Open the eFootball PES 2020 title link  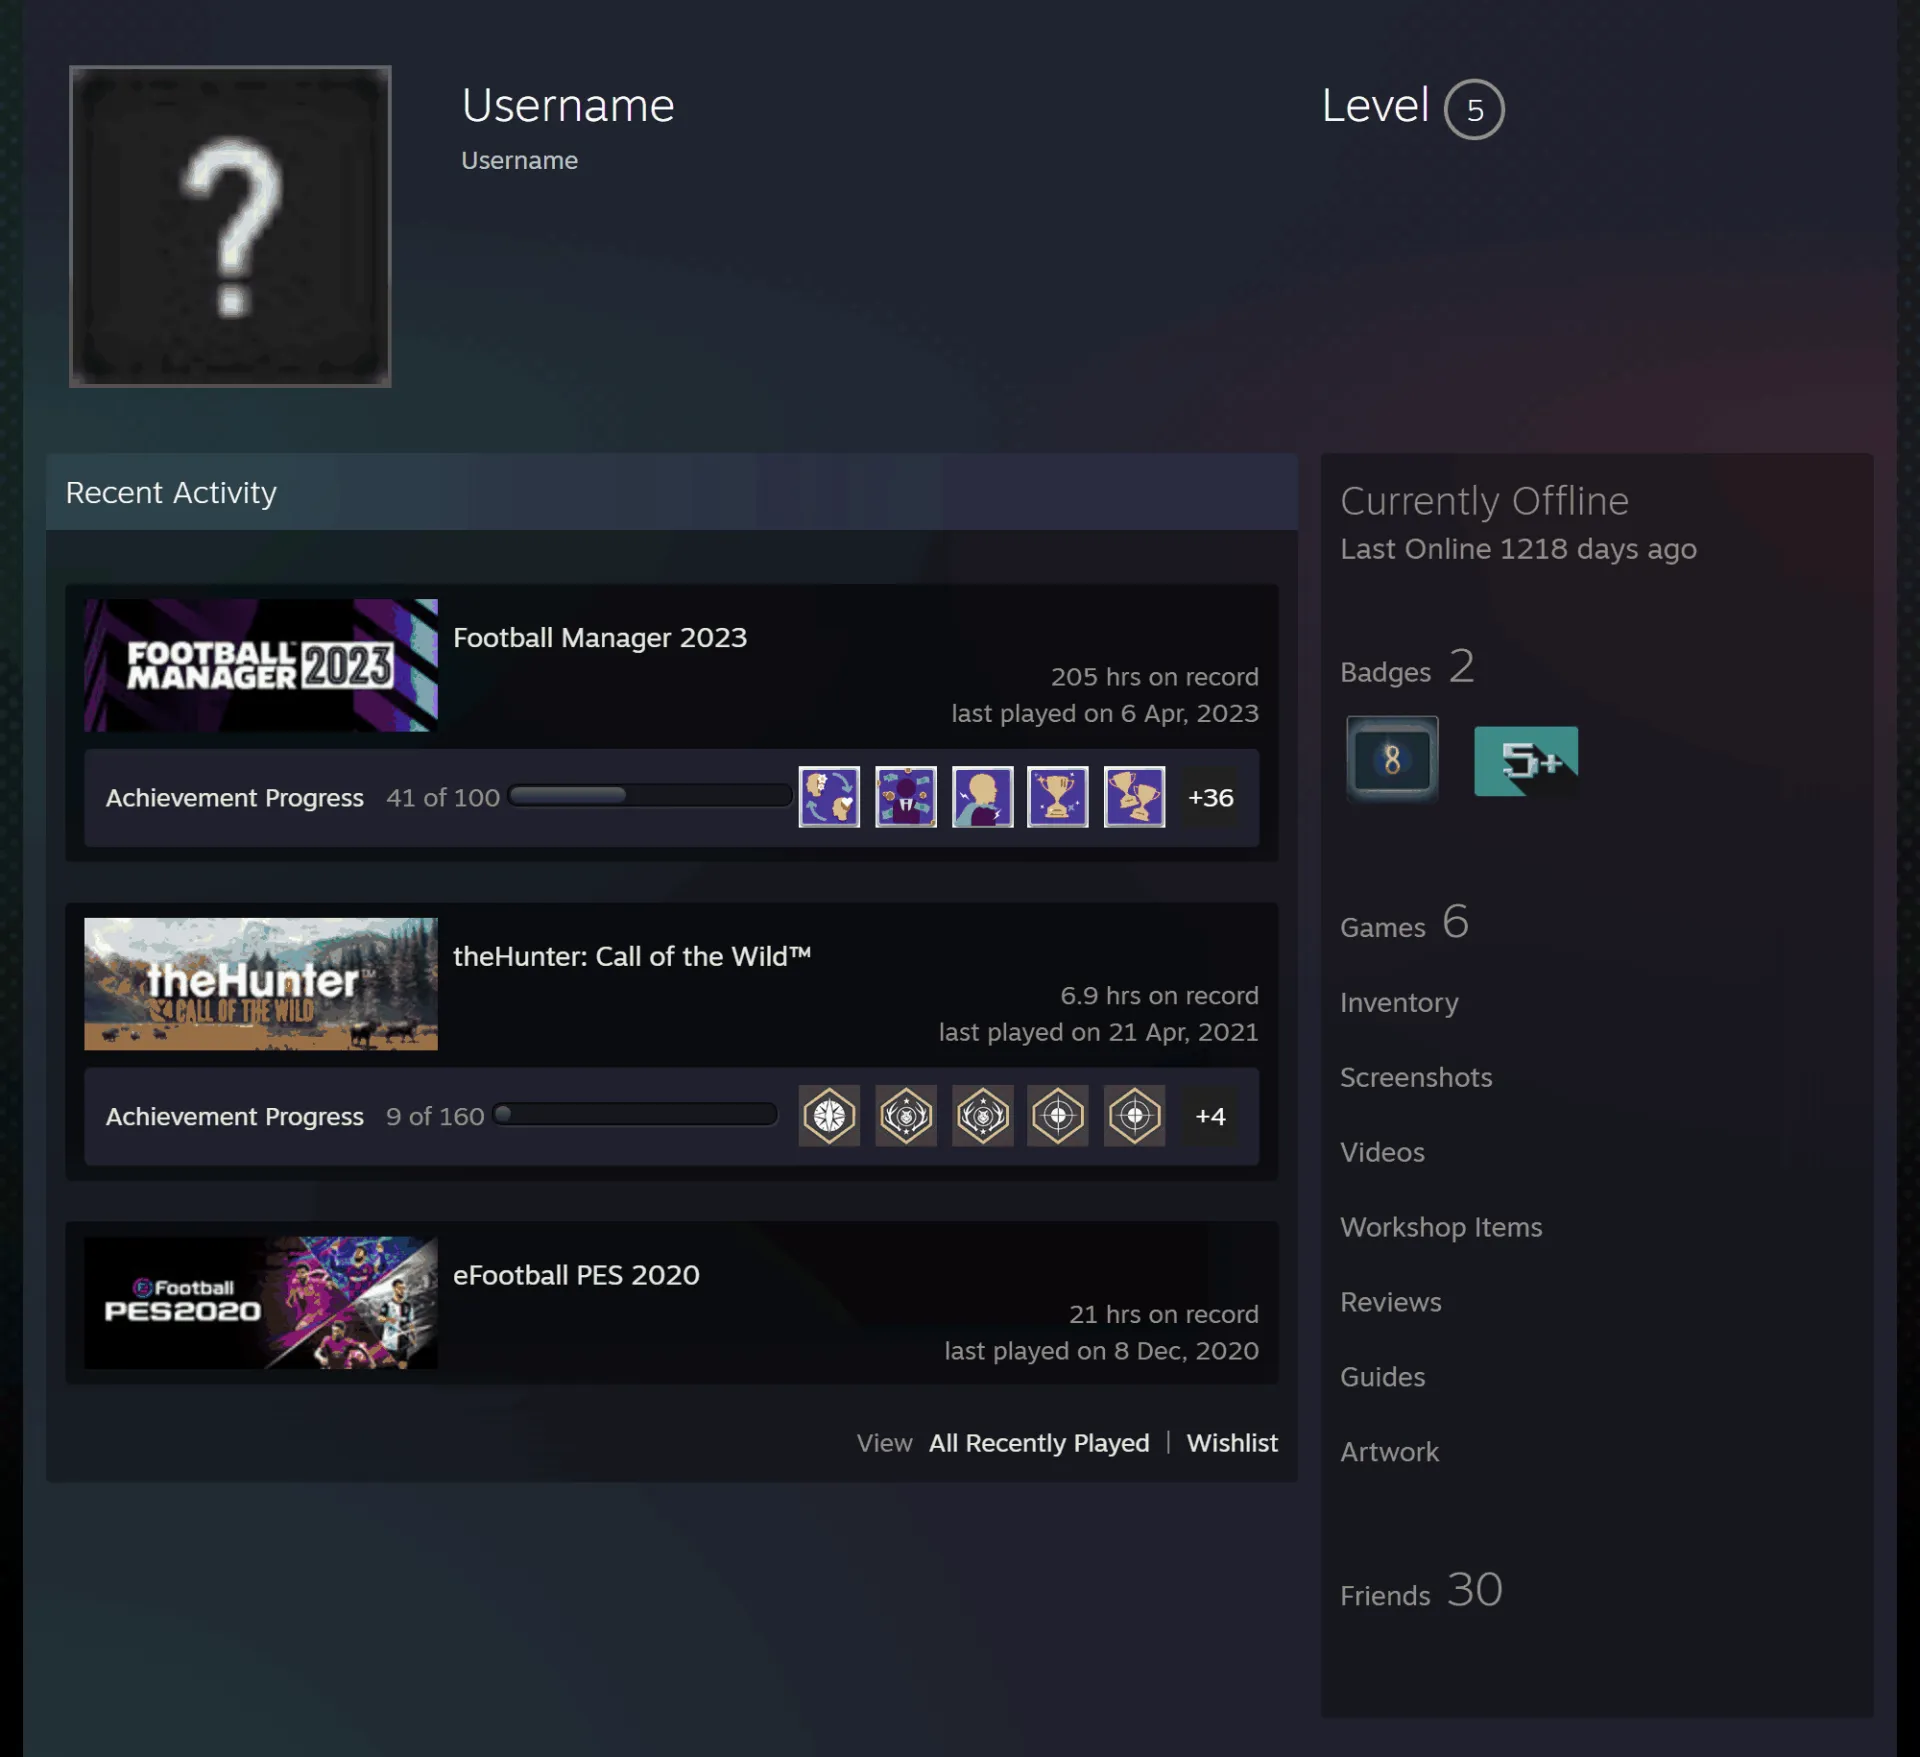(x=576, y=1275)
